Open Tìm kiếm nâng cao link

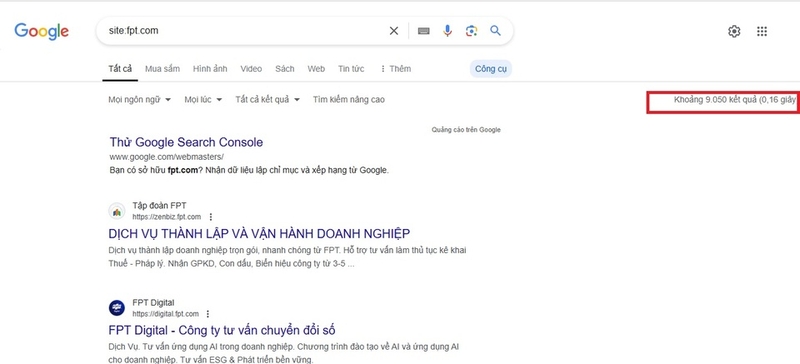pyautogui.click(x=349, y=100)
